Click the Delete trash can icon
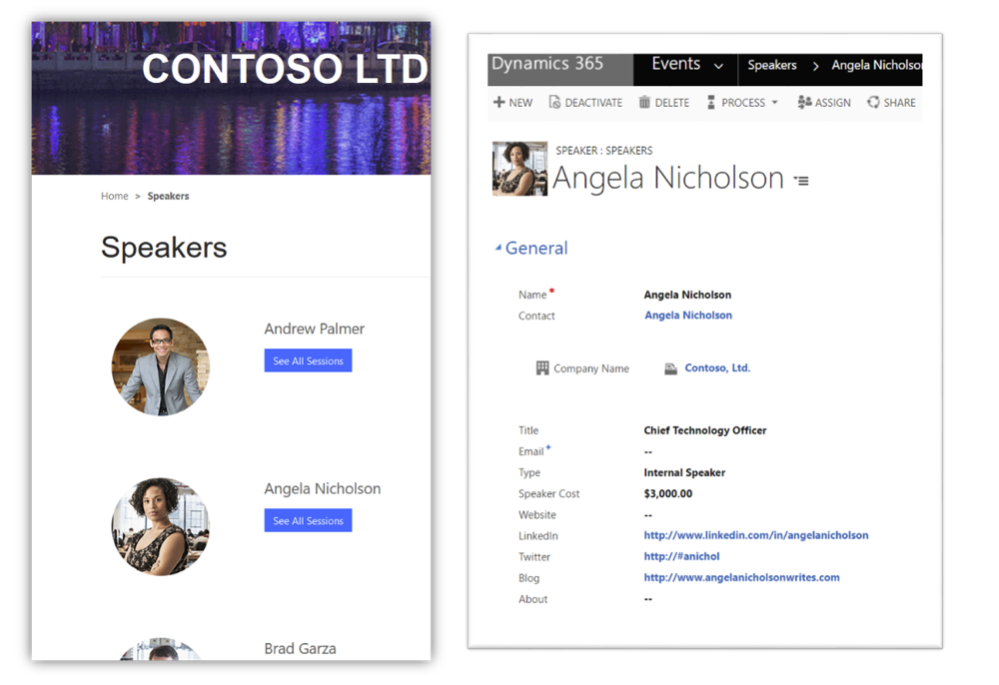This screenshot has height=685, width=999. (644, 102)
